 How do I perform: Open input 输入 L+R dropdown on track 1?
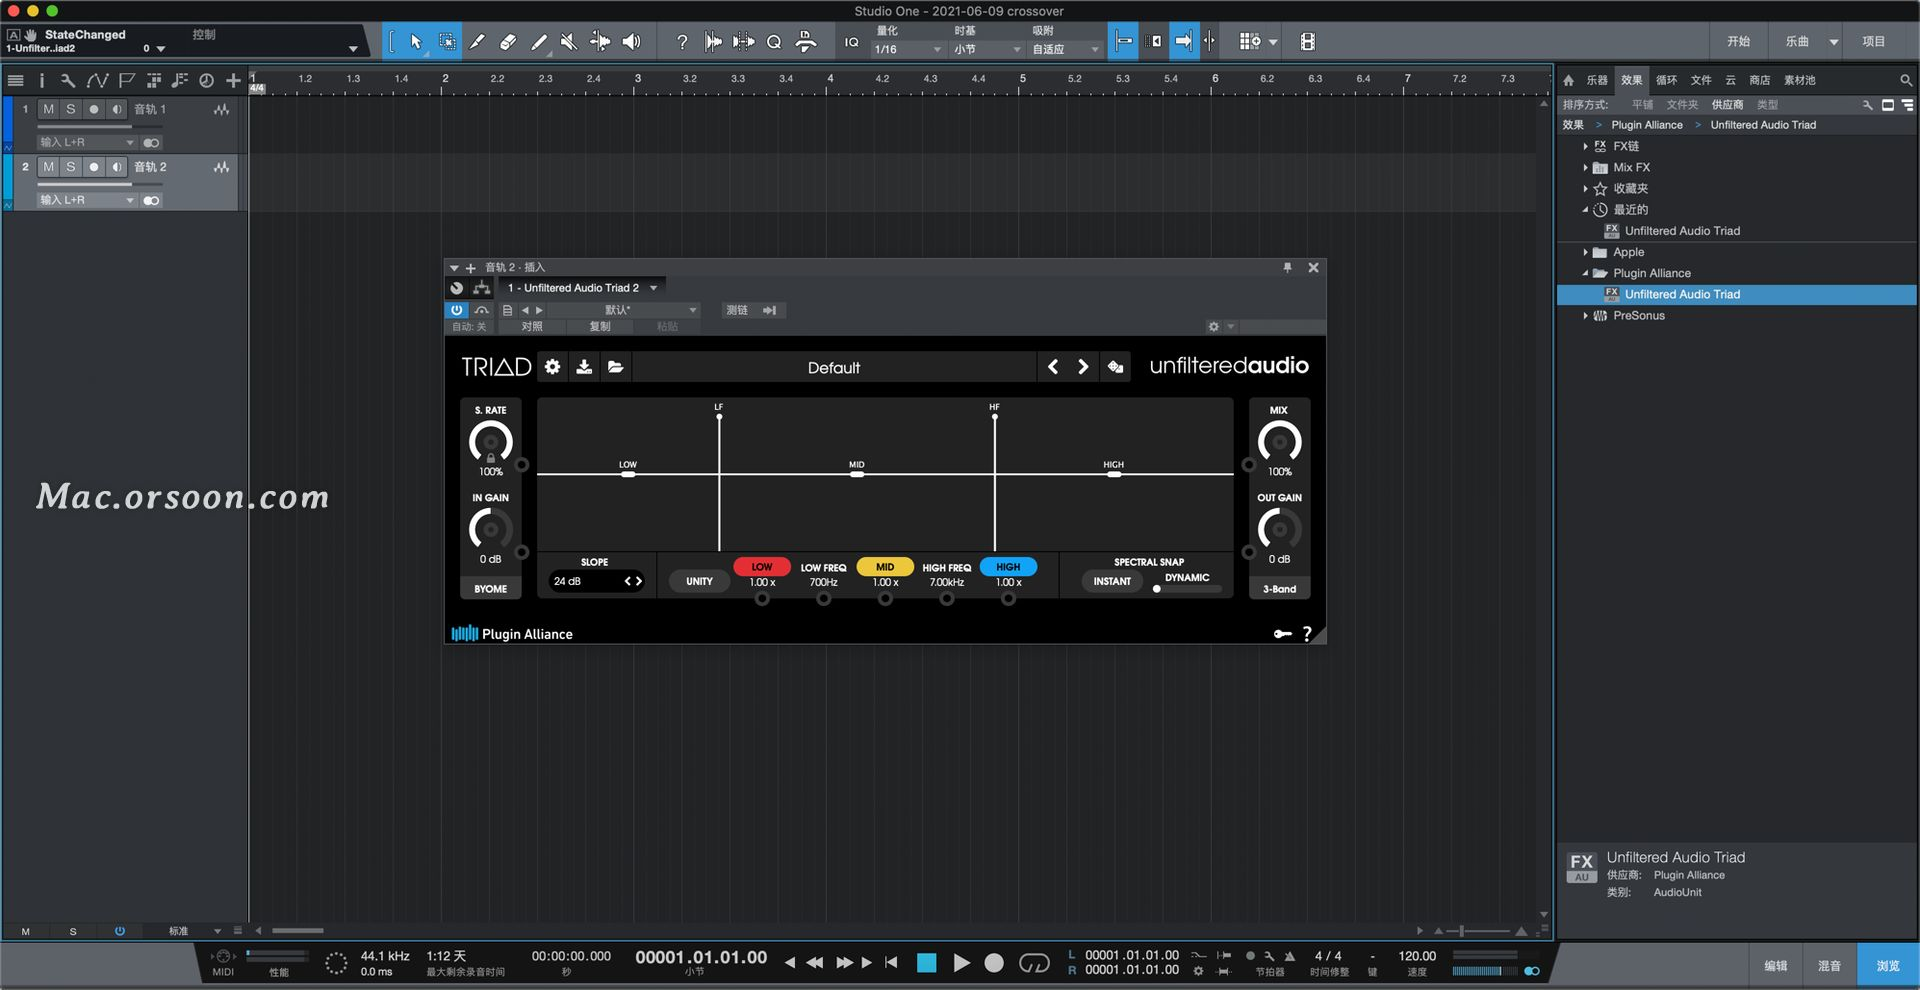(x=86, y=142)
